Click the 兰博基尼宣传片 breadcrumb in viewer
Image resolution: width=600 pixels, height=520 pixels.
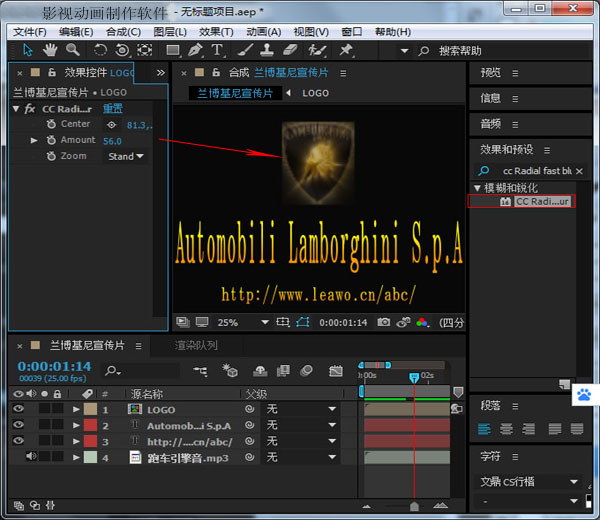point(235,93)
